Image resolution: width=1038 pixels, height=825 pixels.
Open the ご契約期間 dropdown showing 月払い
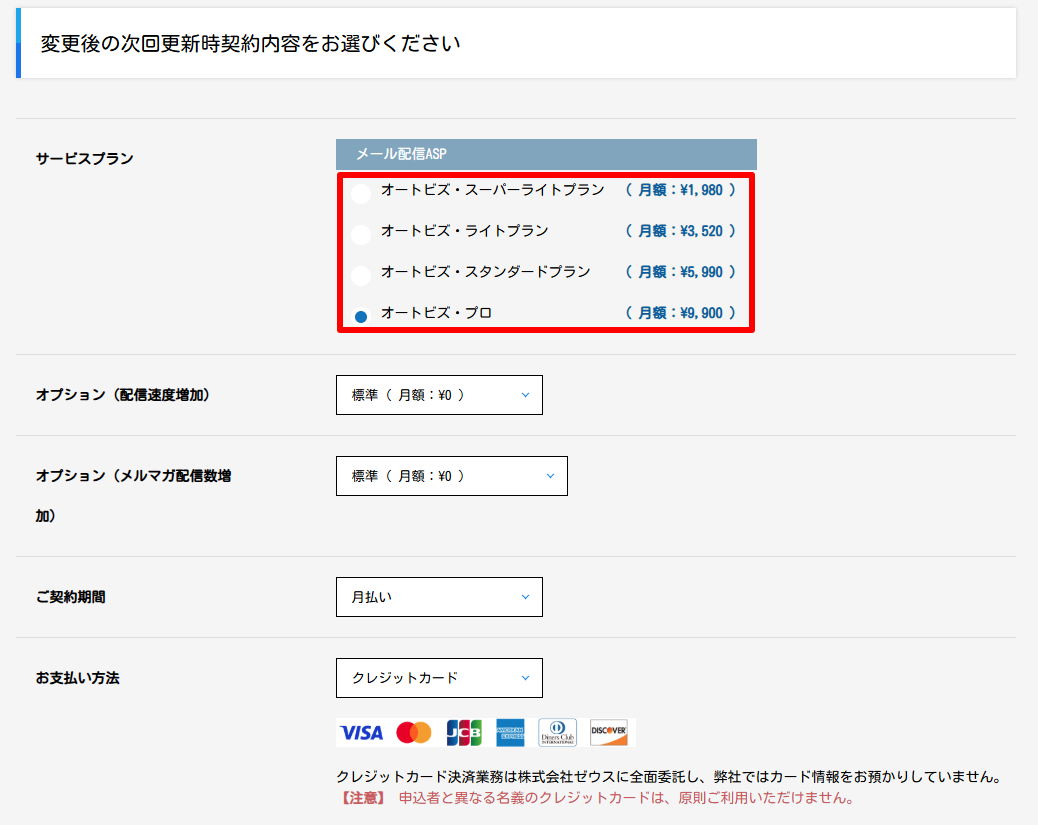pyautogui.click(x=439, y=597)
